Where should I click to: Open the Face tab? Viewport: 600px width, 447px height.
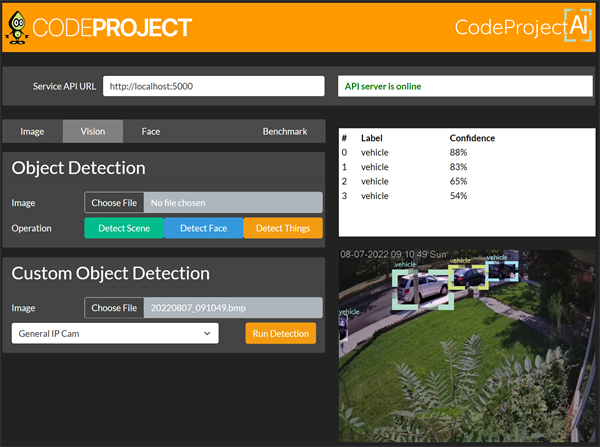pyautogui.click(x=151, y=131)
